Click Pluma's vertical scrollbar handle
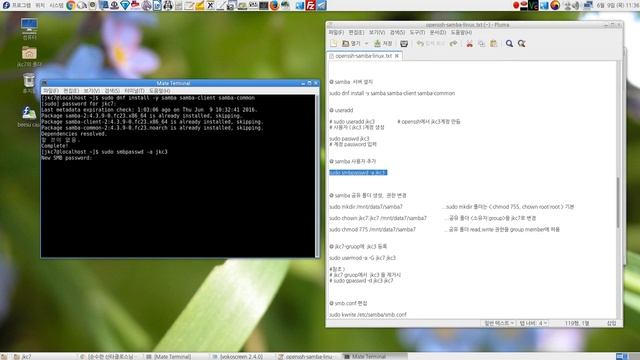This screenshot has height=360, width=640. [619, 202]
